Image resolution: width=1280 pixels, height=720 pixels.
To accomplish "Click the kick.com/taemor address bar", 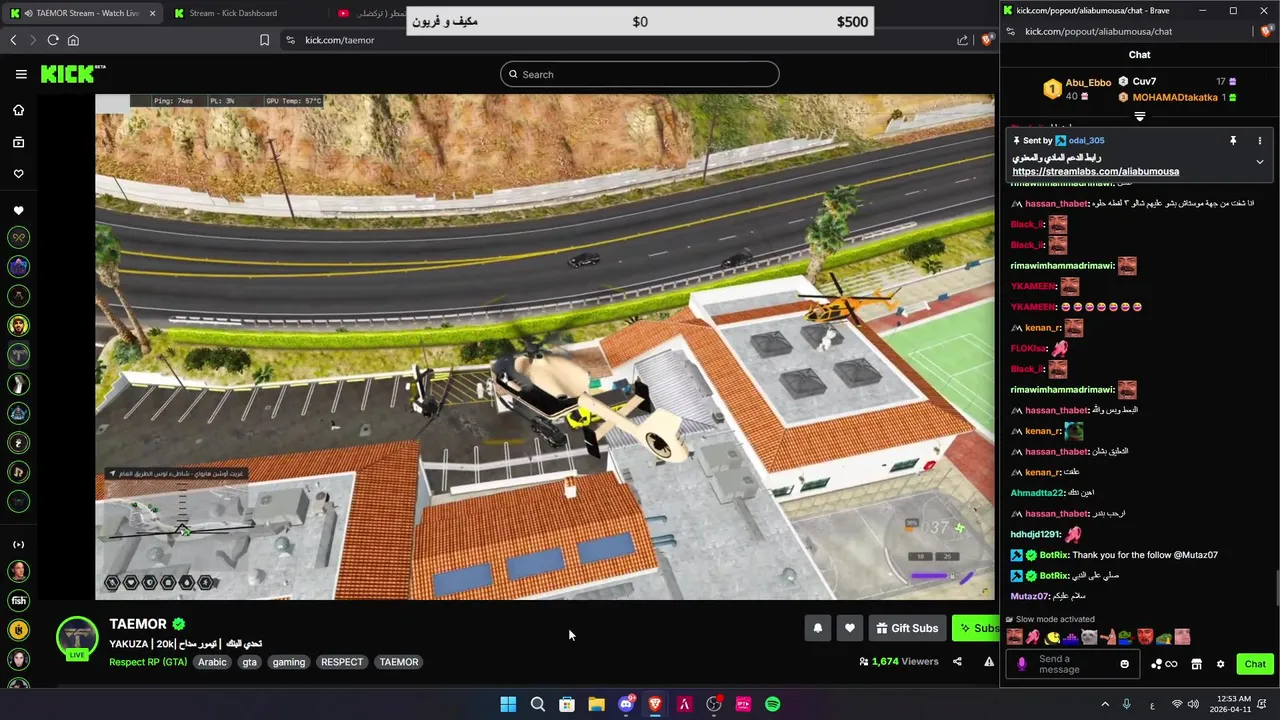I will tap(620, 40).
